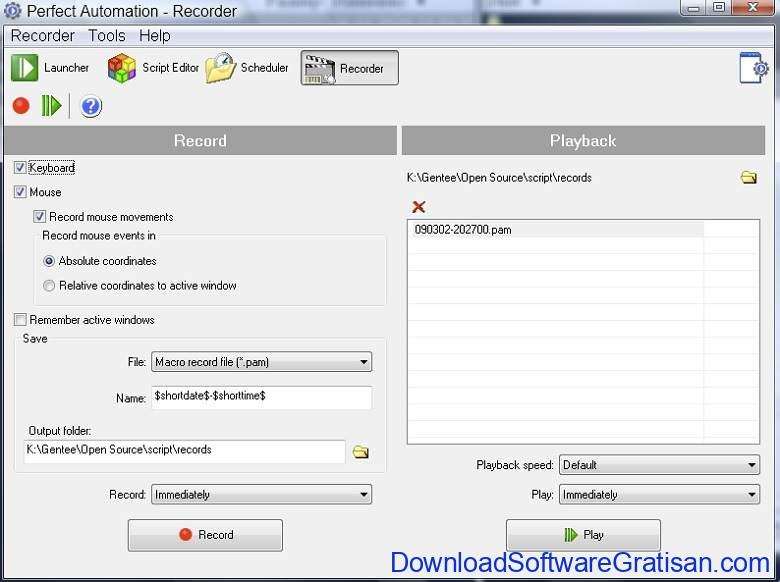Open the Tools menu
This screenshot has width=780, height=582.
[x=106, y=36]
